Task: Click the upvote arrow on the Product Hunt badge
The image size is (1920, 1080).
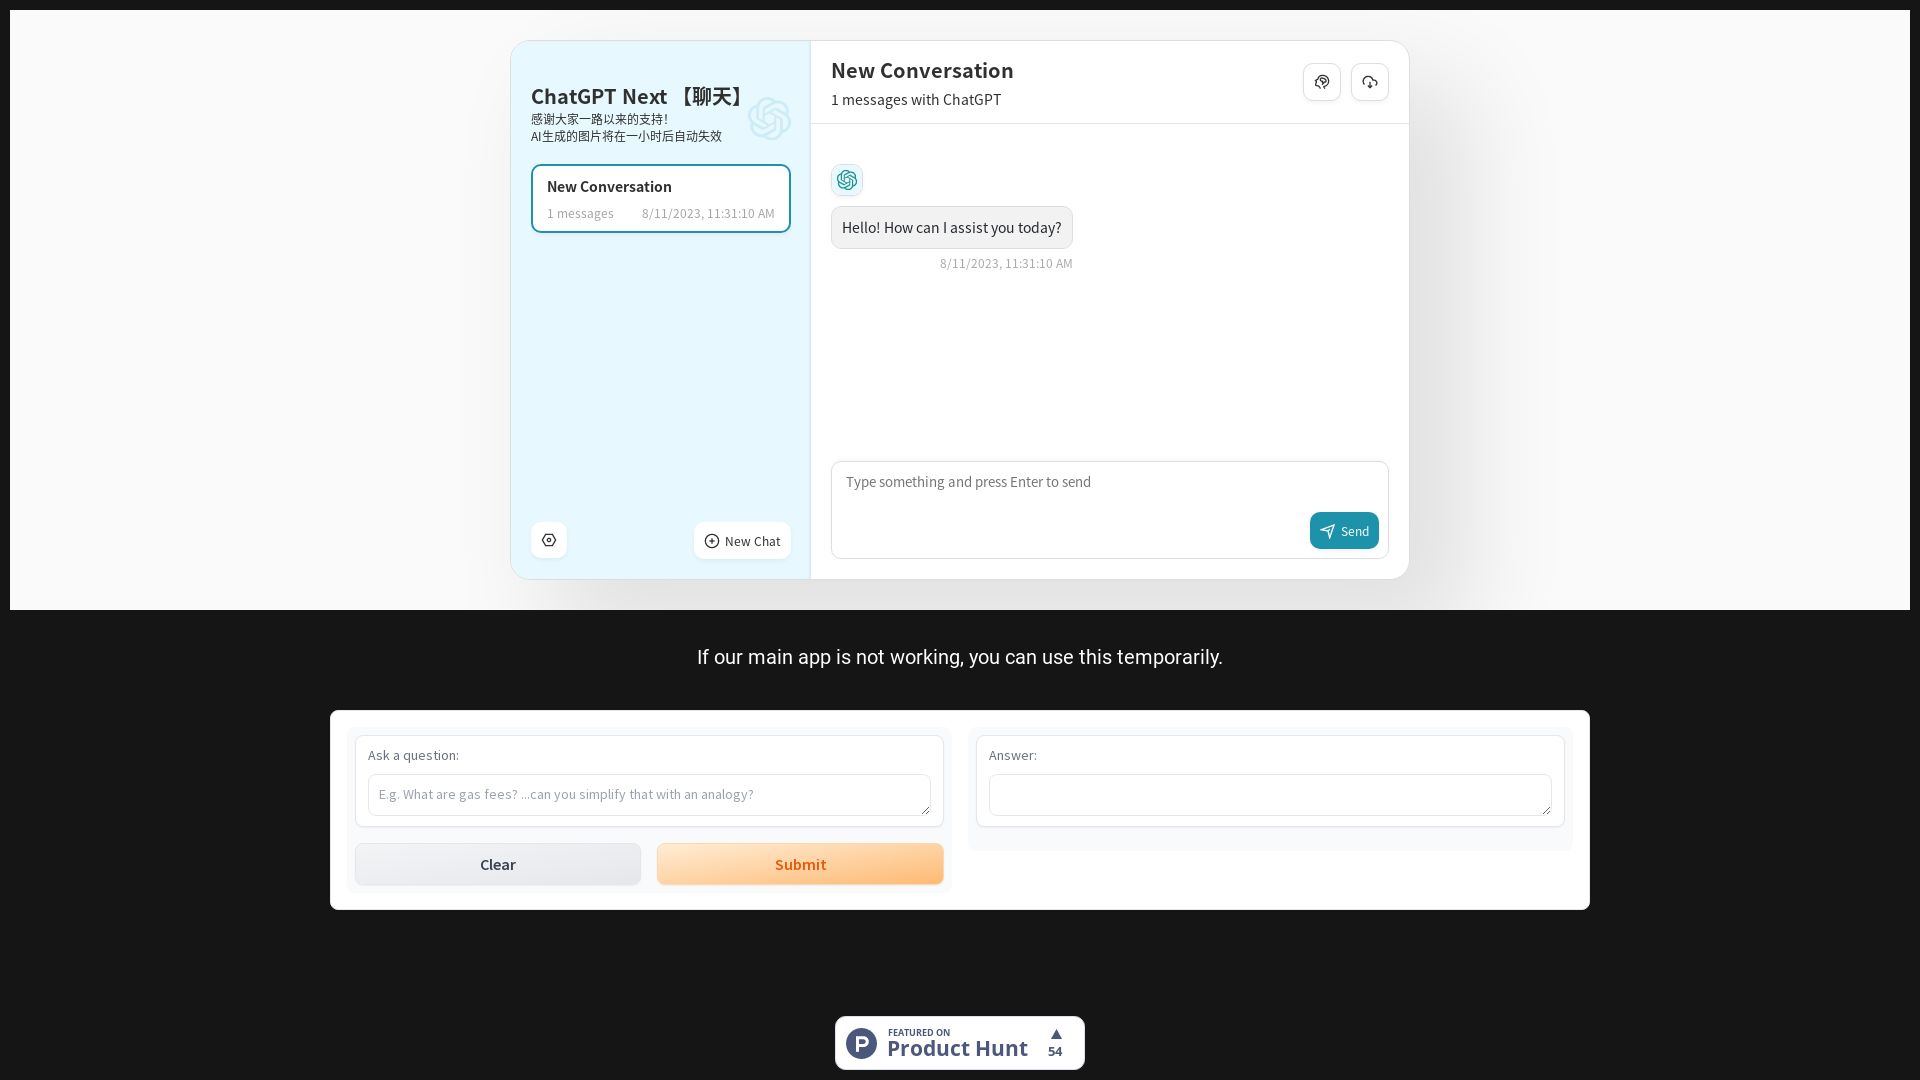Action: [1055, 1034]
